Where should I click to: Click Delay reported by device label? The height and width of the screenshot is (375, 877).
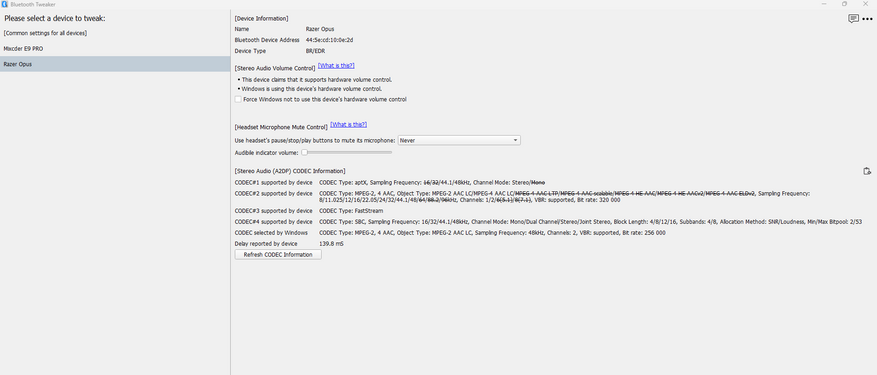coord(266,243)
